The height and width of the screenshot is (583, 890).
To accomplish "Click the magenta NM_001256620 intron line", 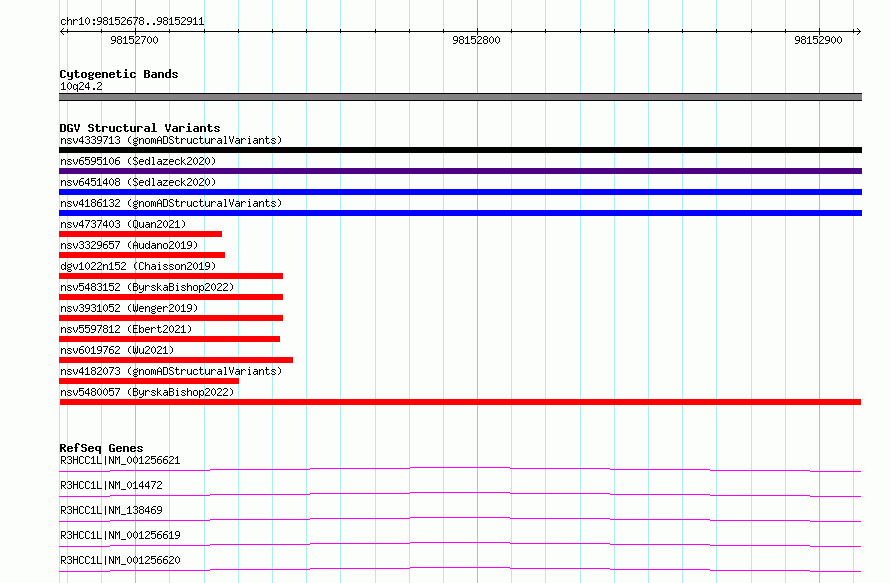I will coord(460,569).
